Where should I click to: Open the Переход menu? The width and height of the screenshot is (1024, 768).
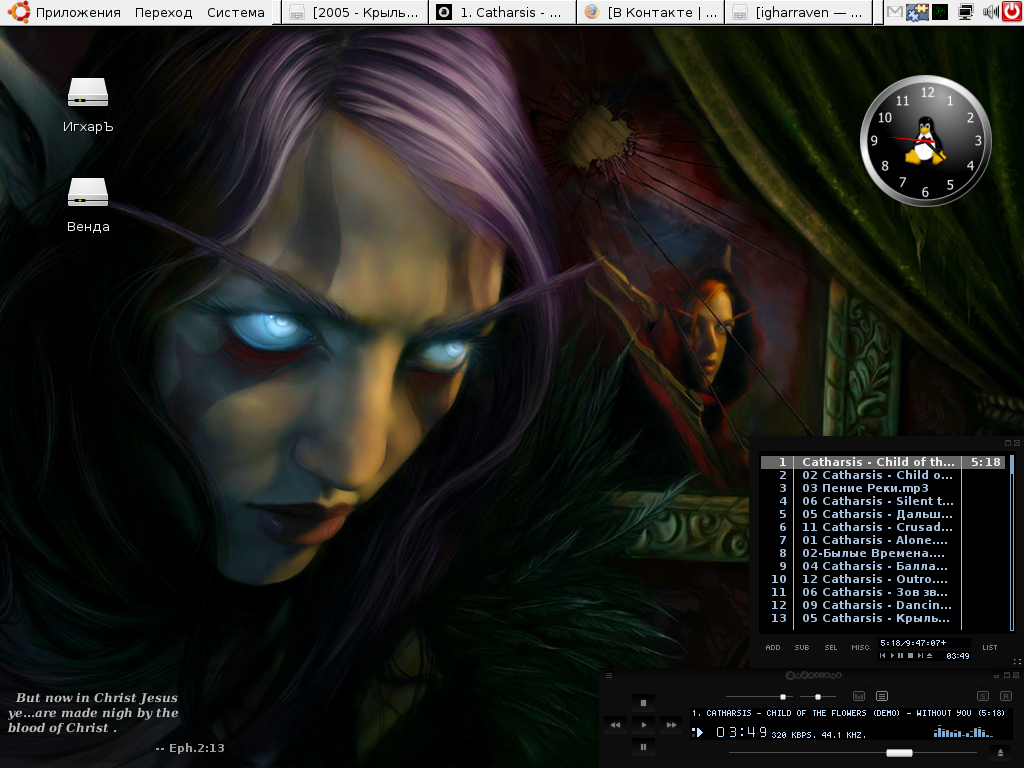[163, 12]
